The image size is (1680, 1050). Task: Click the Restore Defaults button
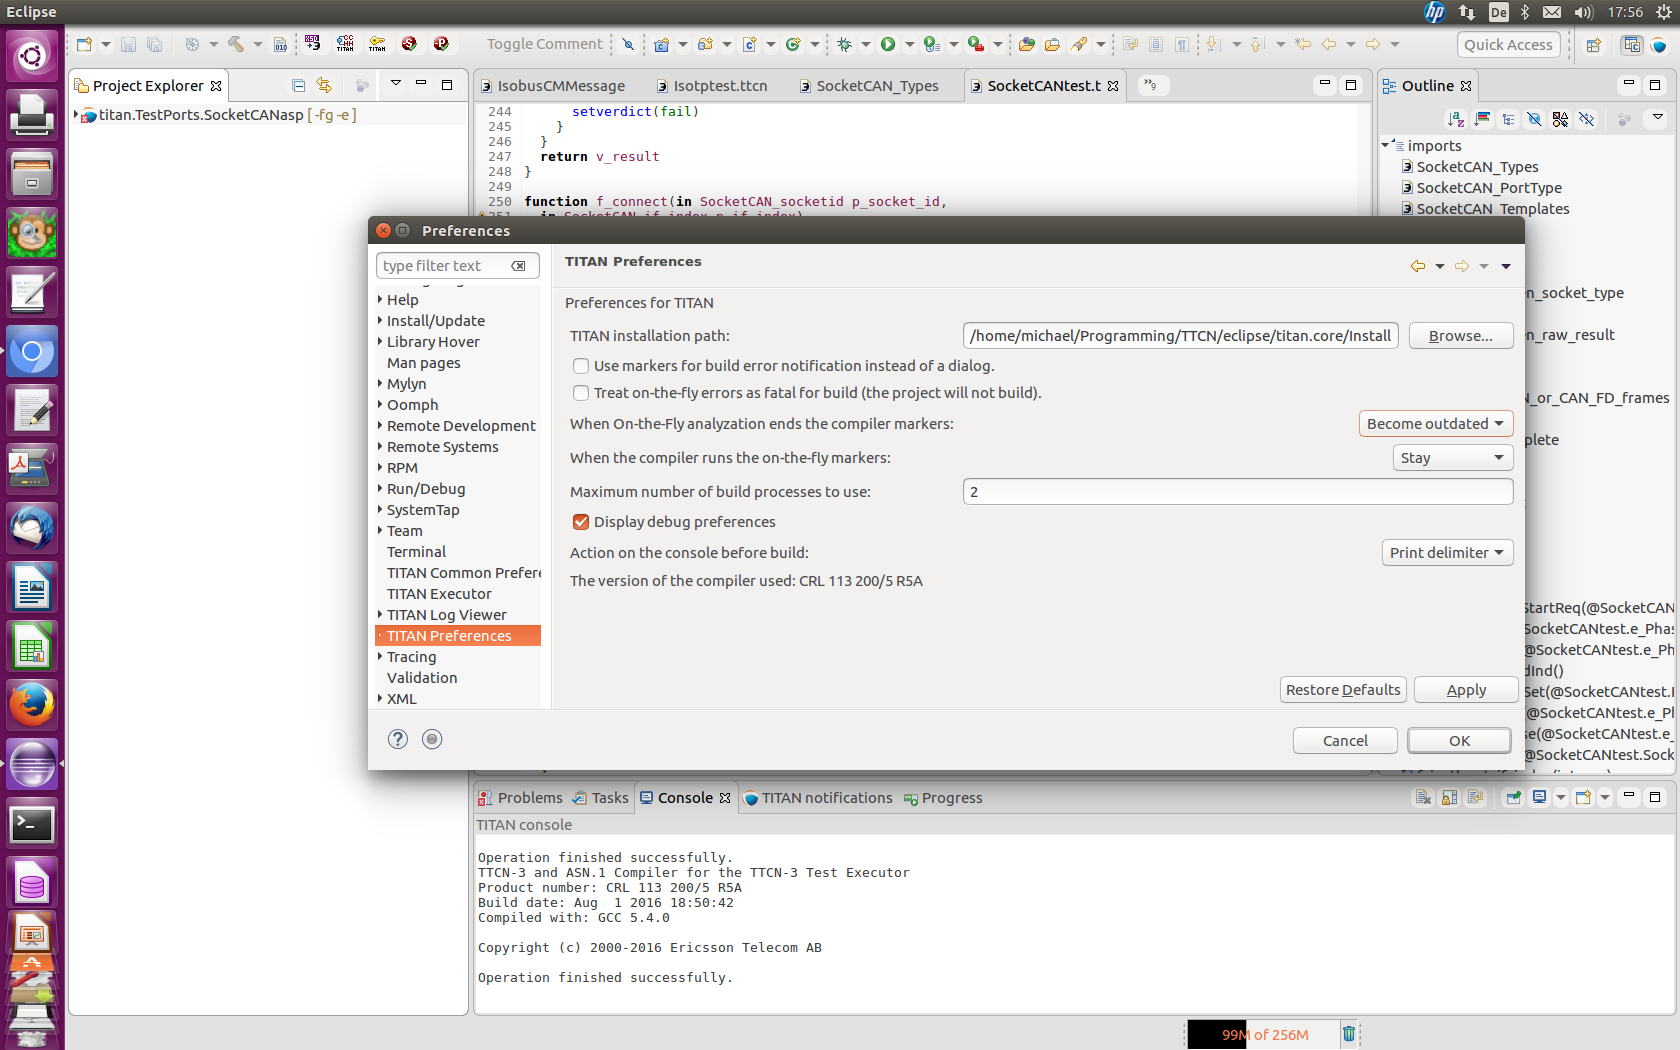[x=1343, y=690]
